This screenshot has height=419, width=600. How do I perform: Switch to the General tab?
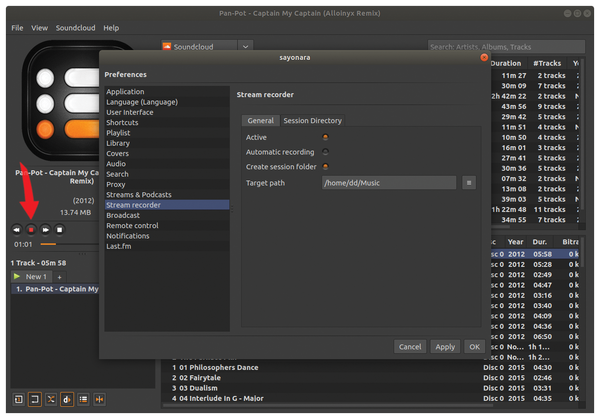261,121
